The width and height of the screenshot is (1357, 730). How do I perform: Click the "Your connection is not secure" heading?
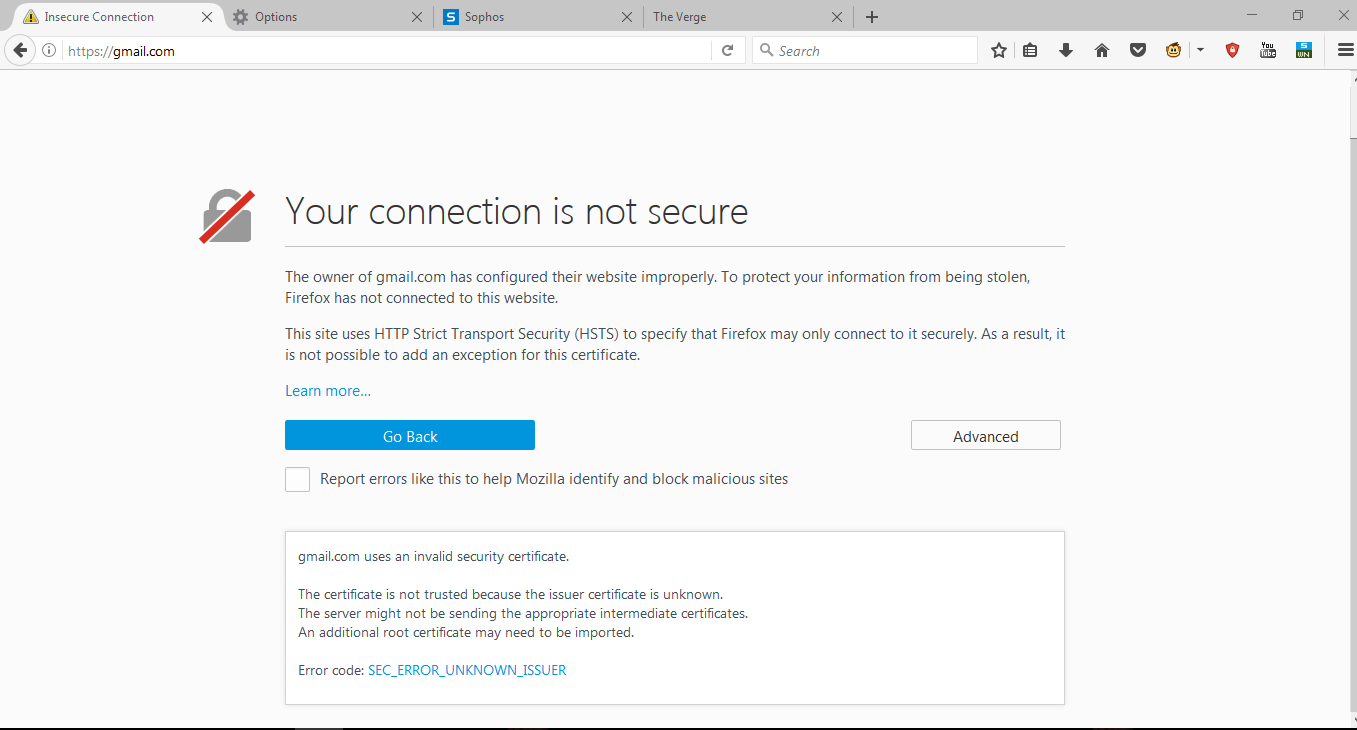[x=516, y=212]
